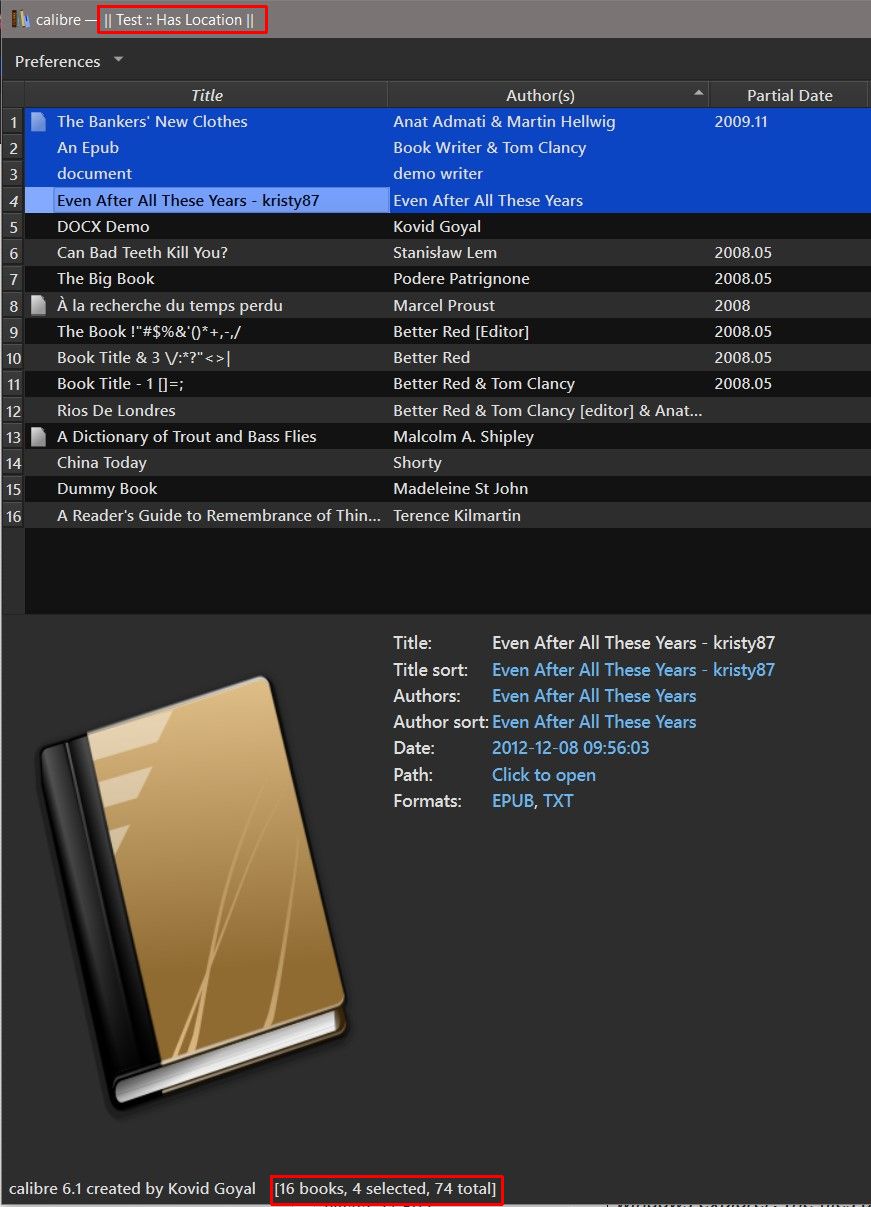Open the Author sort link in details
The height and width of the screenshot is (1207, 871).
tap(594, 722)
